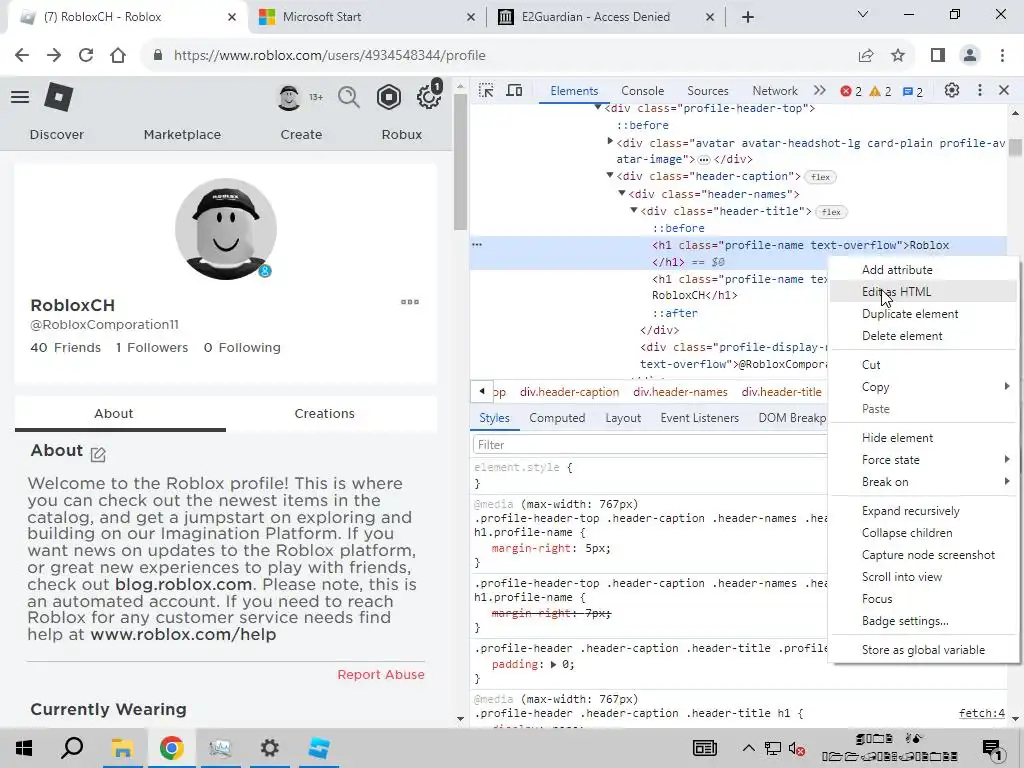Go forward in browser history

54,55
